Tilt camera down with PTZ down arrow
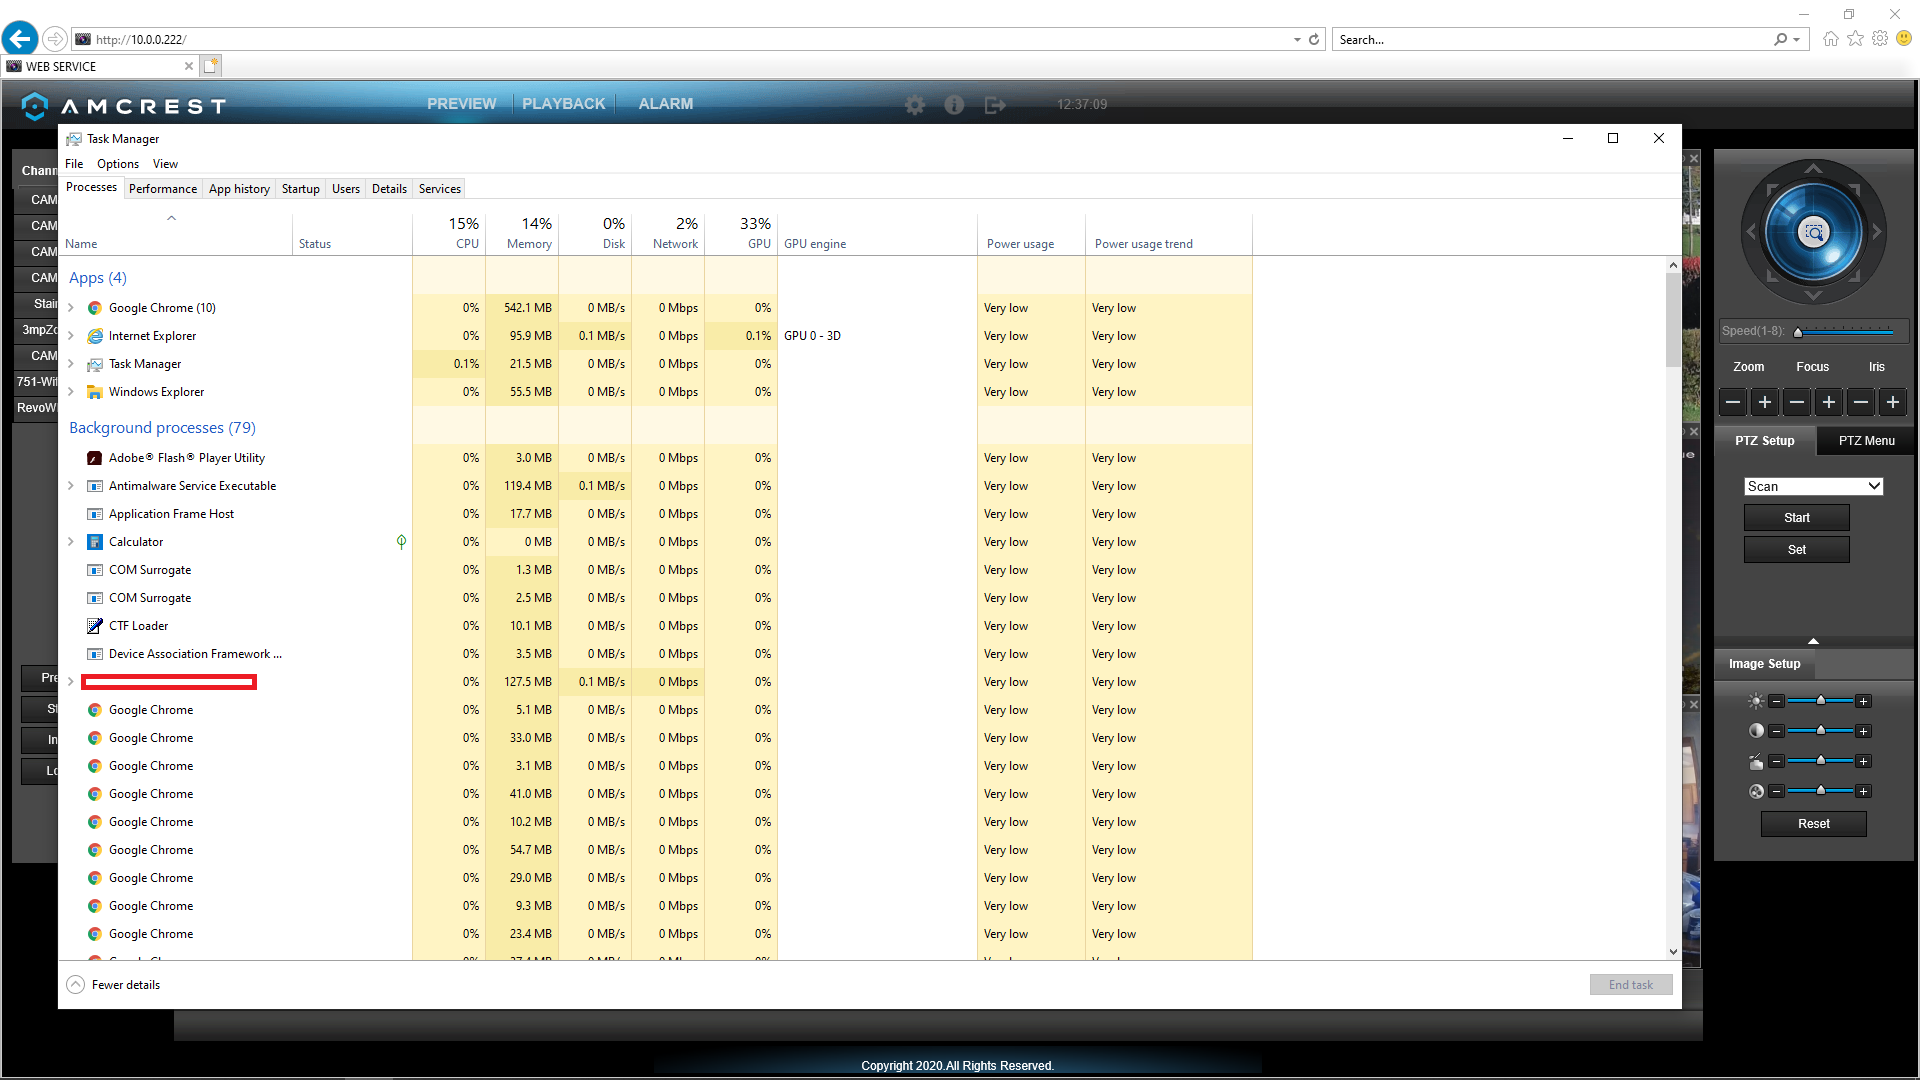This screenshot has height=1080, width=1920. pos(1813,295)
